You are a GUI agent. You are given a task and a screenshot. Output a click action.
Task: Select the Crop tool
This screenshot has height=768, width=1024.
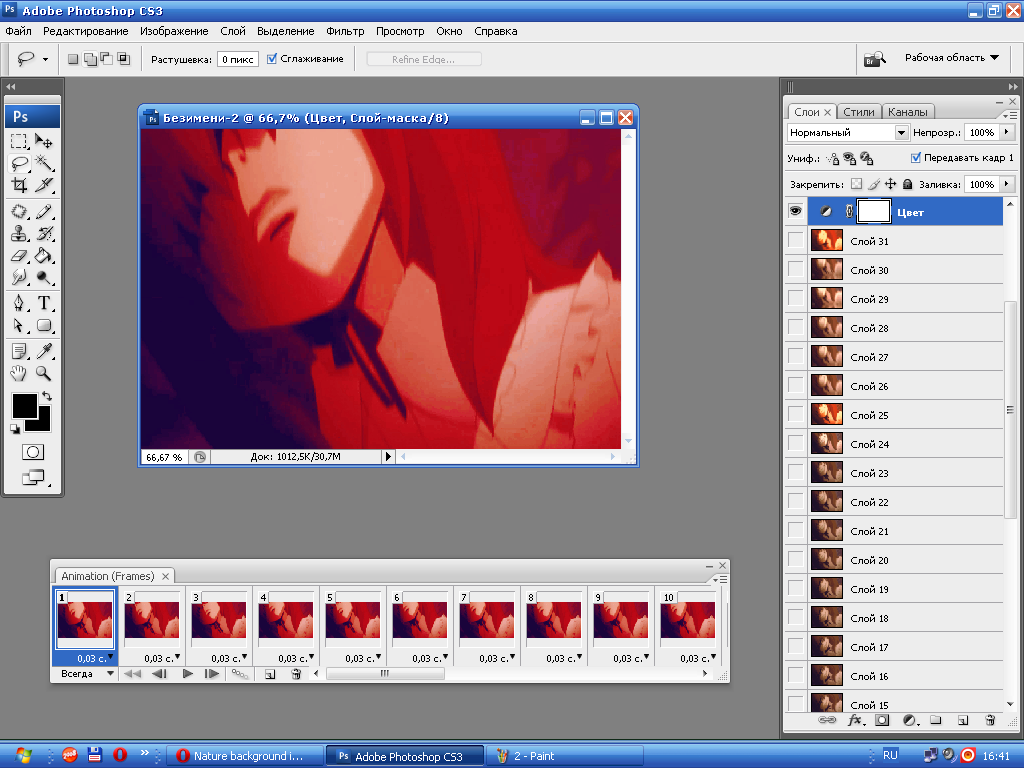(19, 185)
